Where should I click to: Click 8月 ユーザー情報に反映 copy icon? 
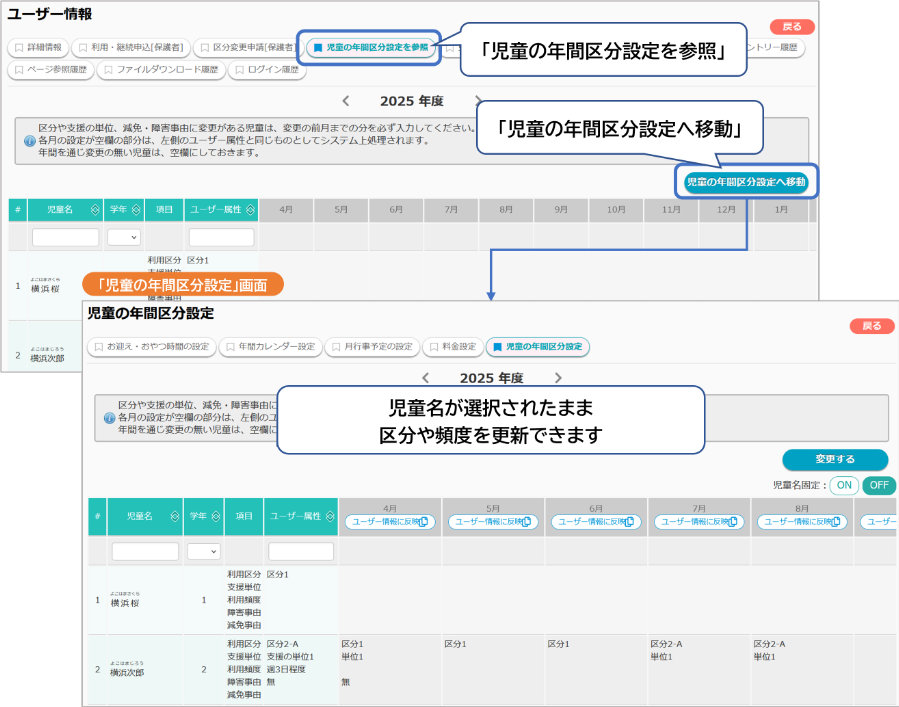click(836, 522)
